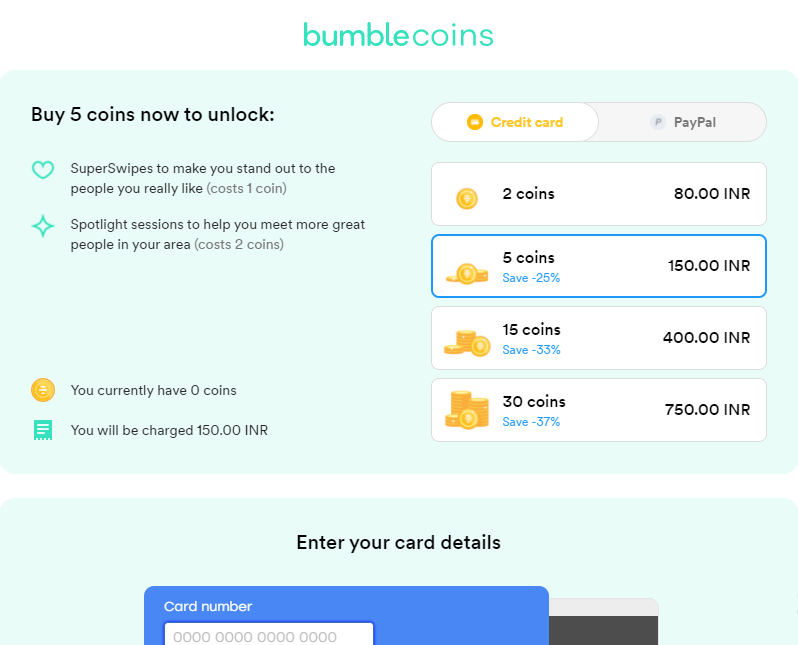The image size is (798, 645).
Task: Click the bumblecoins logo
Action: click(x=398, y=36)
